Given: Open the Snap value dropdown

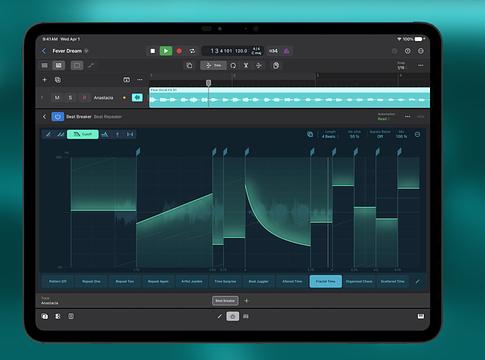Looking at the screenshot, I should point(401,66).
